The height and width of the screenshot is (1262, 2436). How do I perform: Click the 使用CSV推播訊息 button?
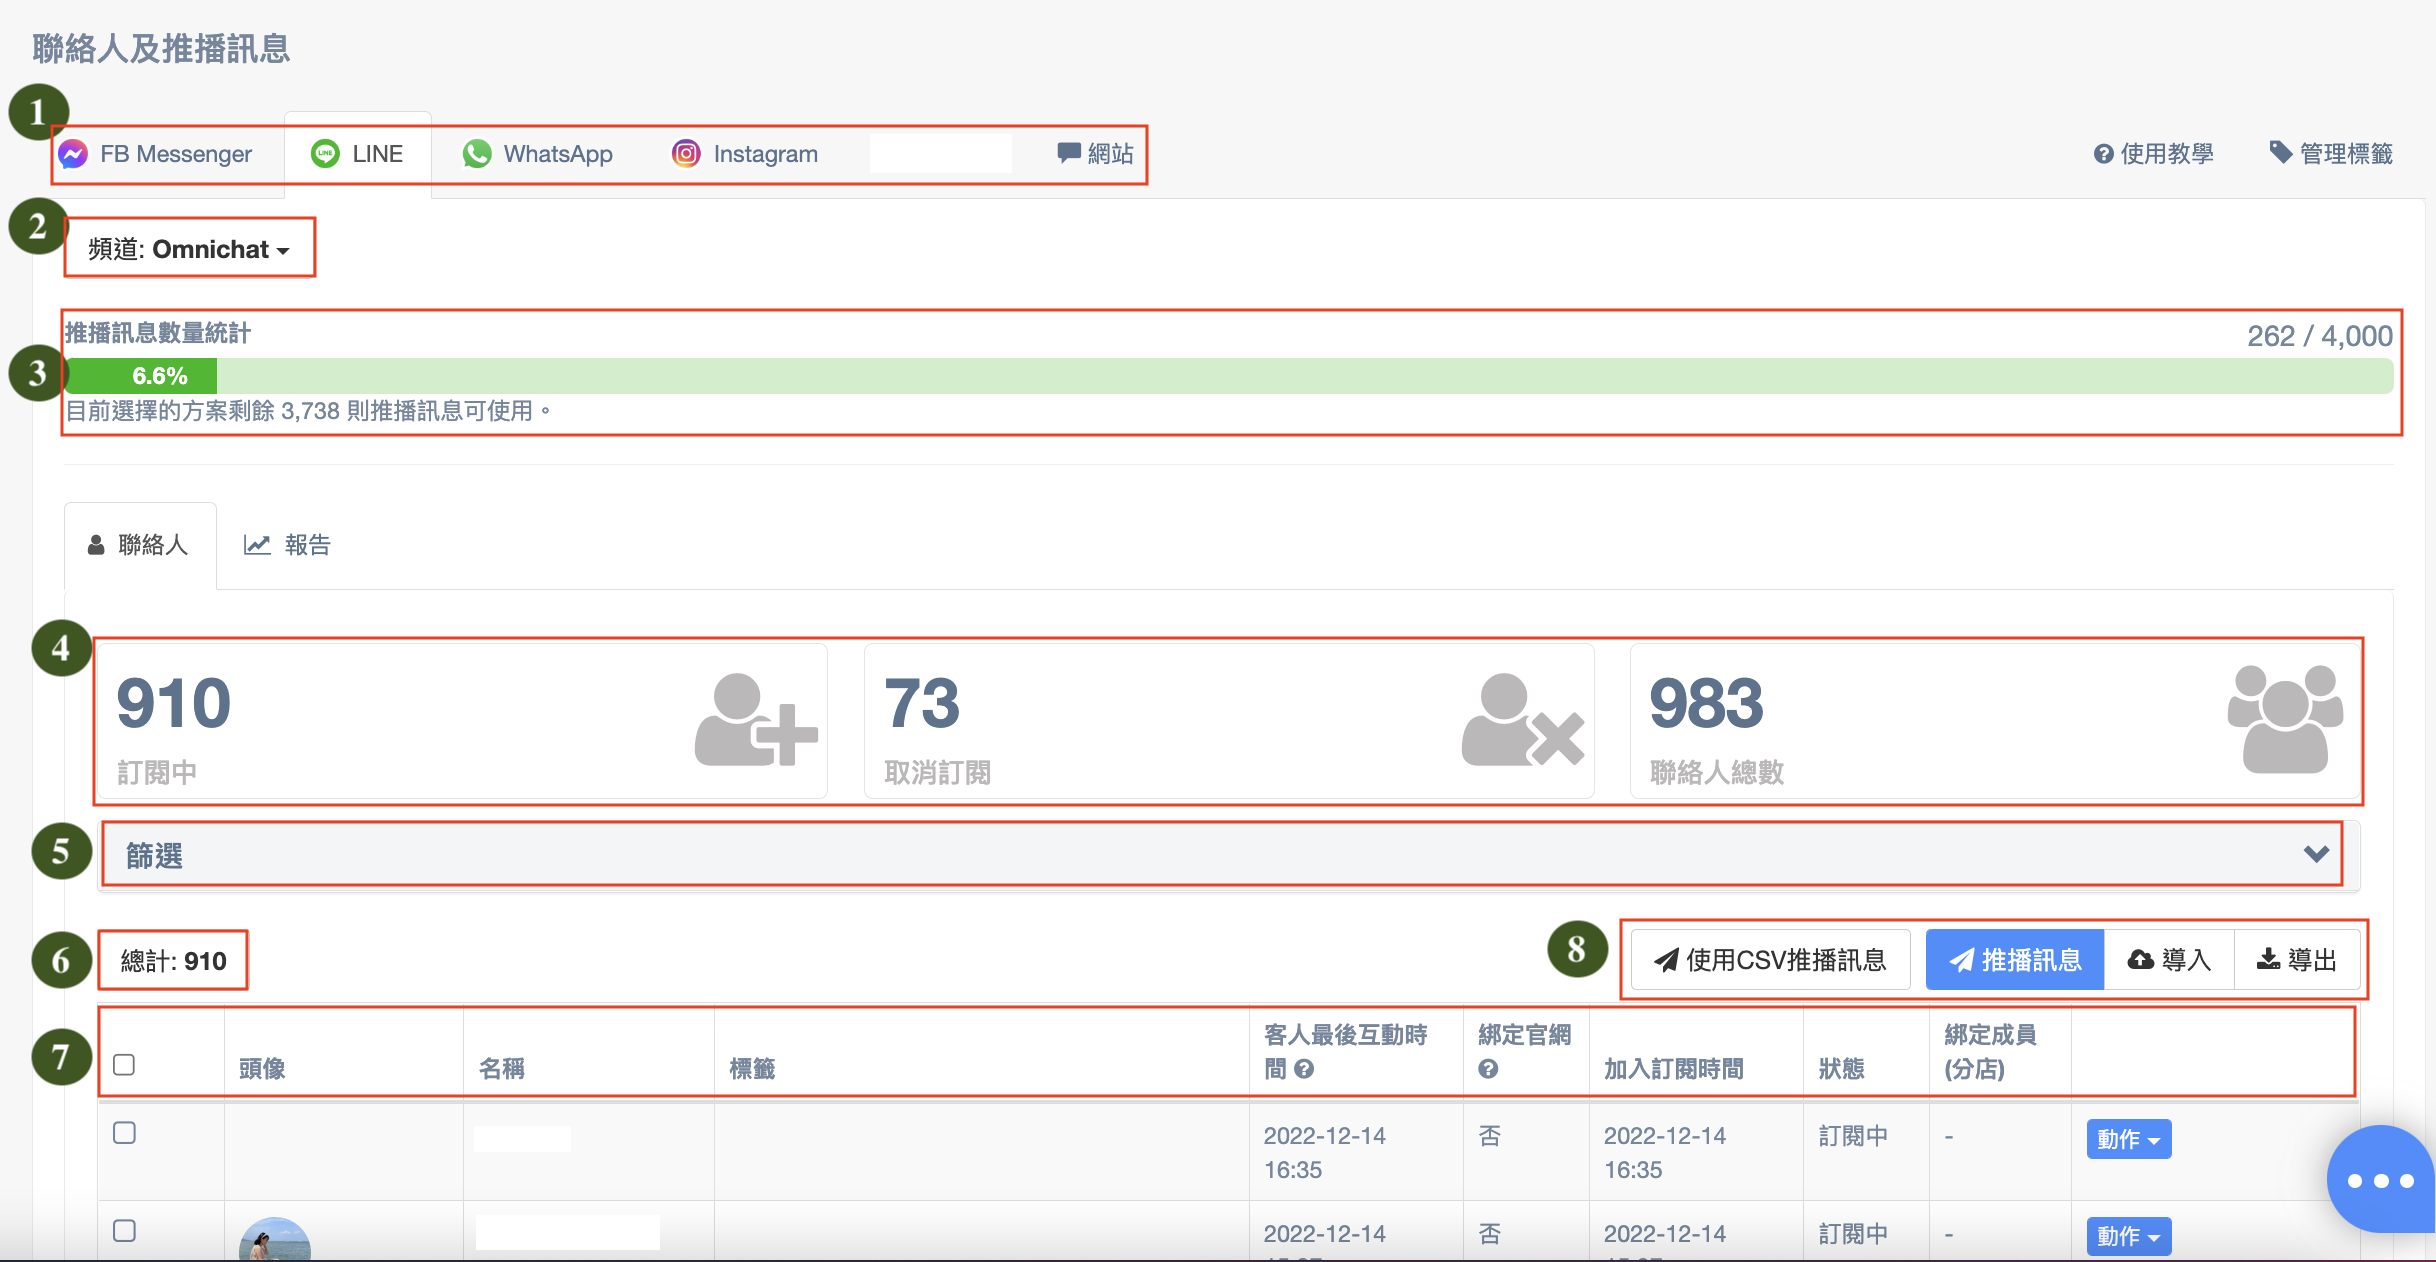[1770, 960]
